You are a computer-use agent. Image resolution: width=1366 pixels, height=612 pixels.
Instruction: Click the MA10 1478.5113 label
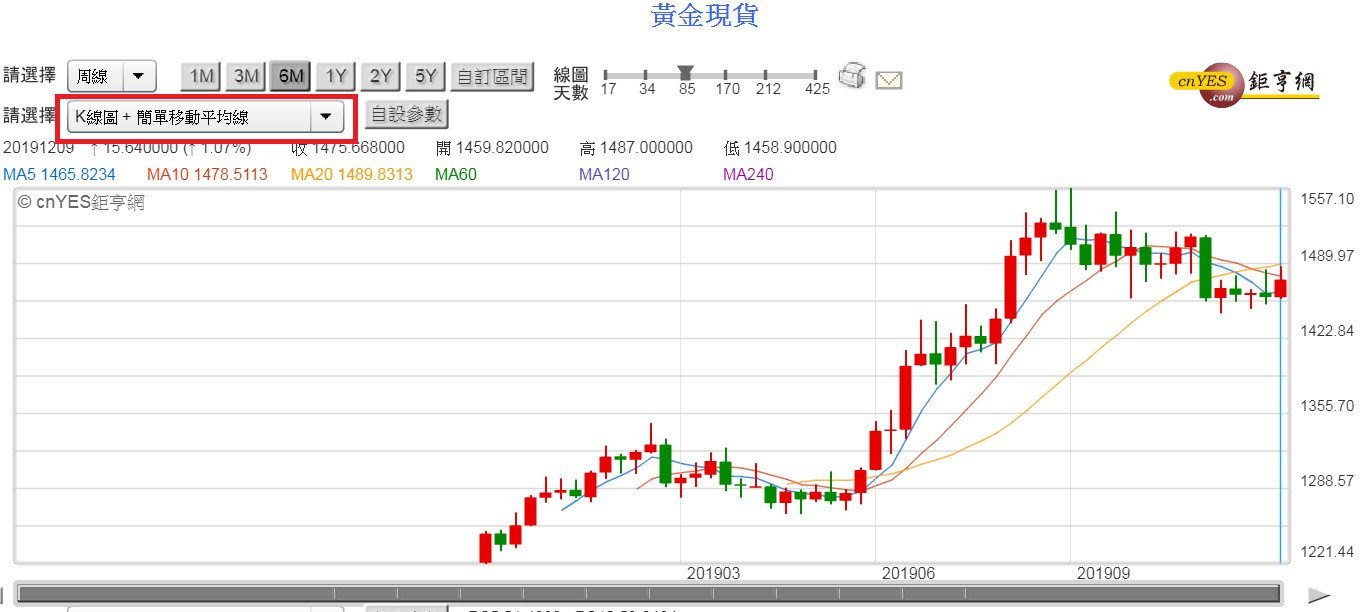207,174
